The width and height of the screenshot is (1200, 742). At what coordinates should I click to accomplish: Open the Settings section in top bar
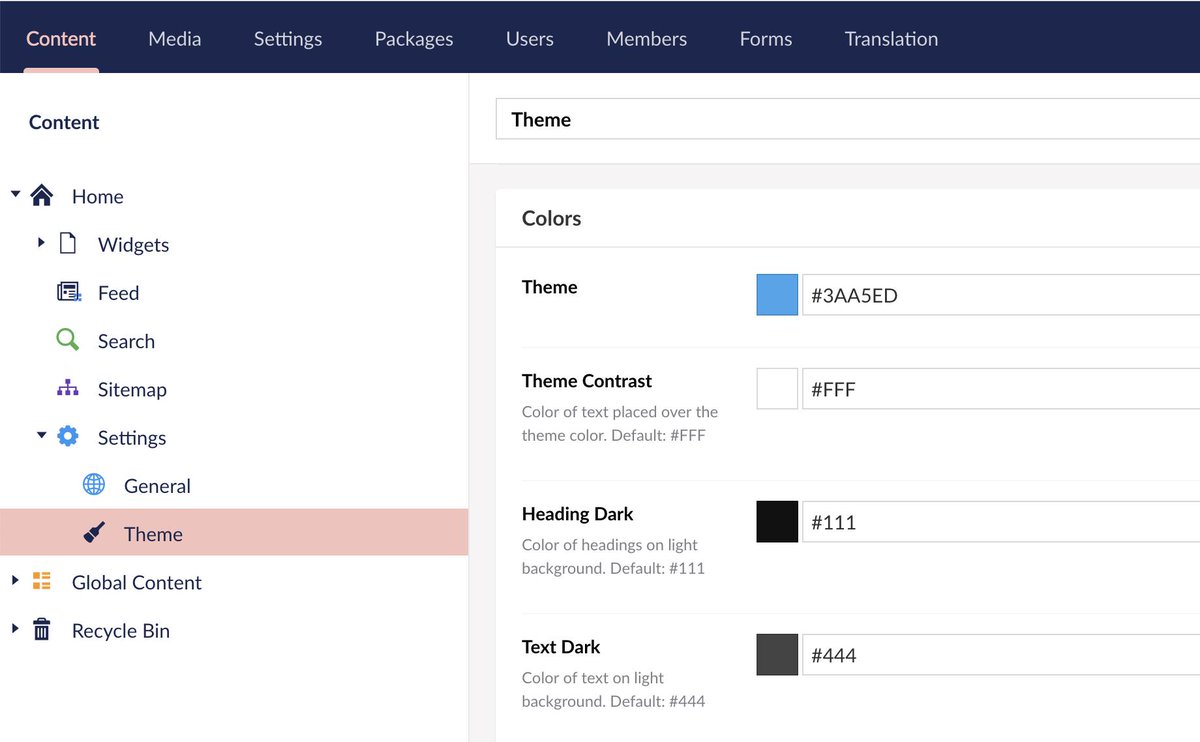click(x=288, y=39)
